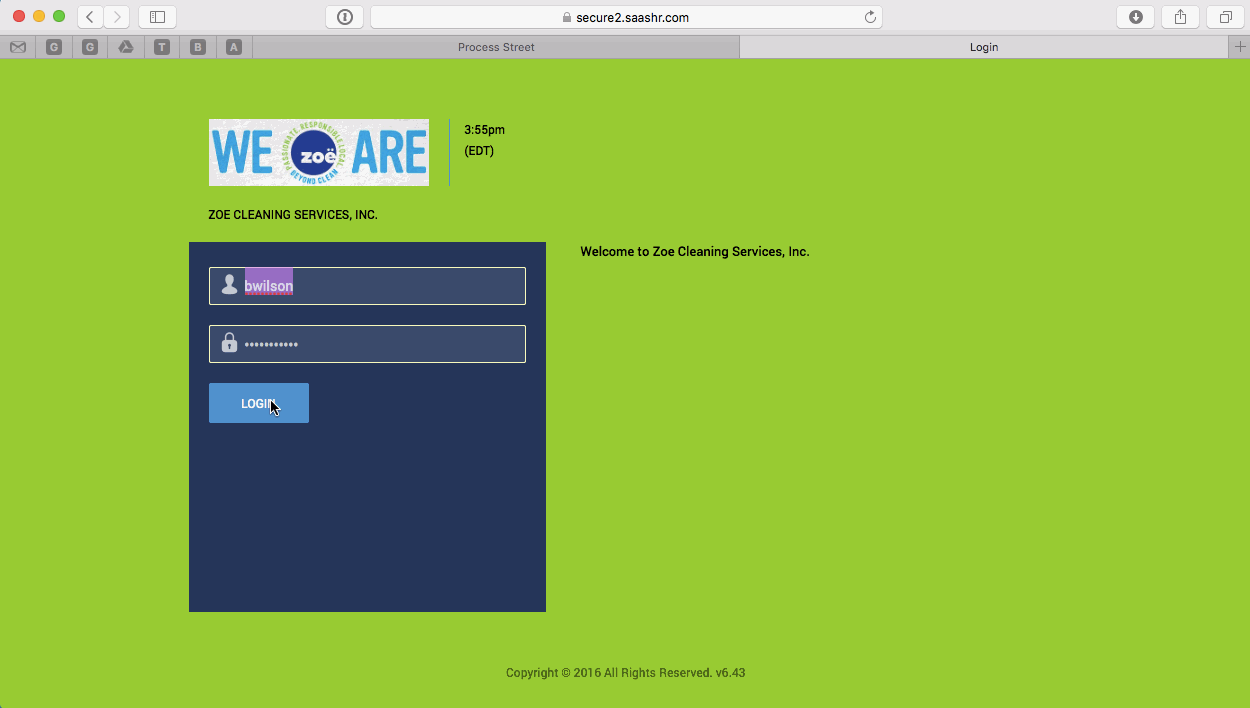The width and height of the screenshot is (1250, 708).
Task: Close the Safari window with red button
Action: 19,17
